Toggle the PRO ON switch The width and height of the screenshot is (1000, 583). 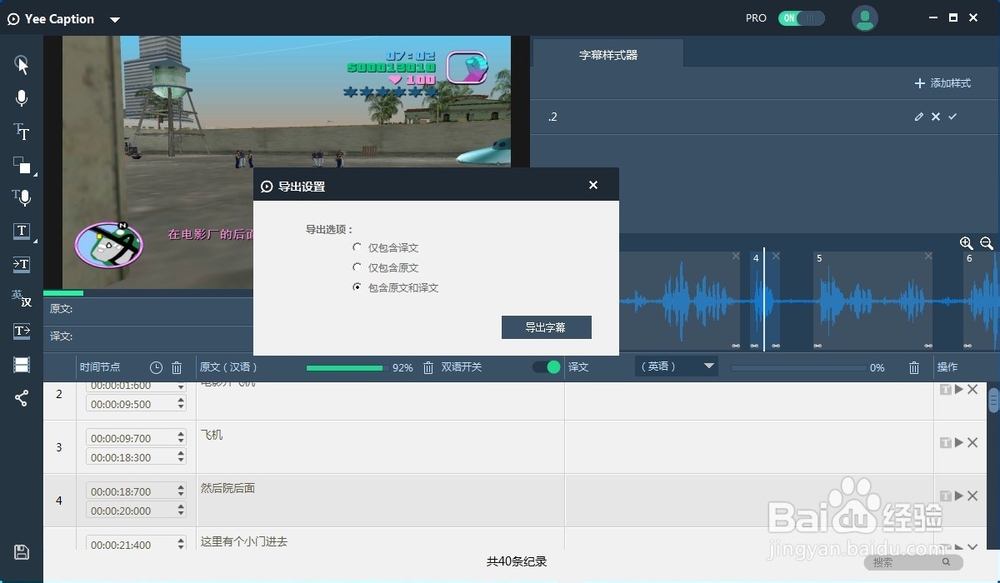click(801, 18)
